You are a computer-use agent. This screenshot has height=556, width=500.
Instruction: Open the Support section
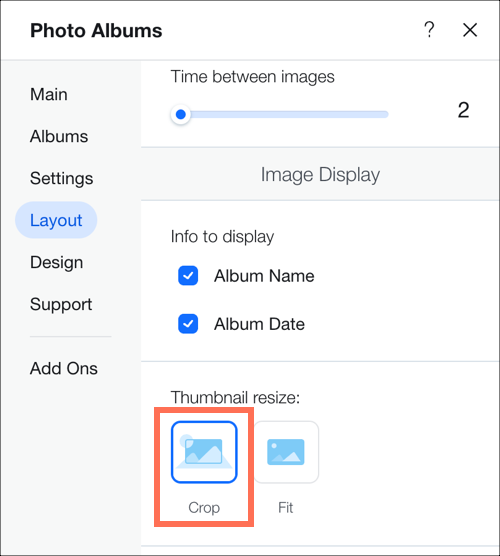coord(61,305)
